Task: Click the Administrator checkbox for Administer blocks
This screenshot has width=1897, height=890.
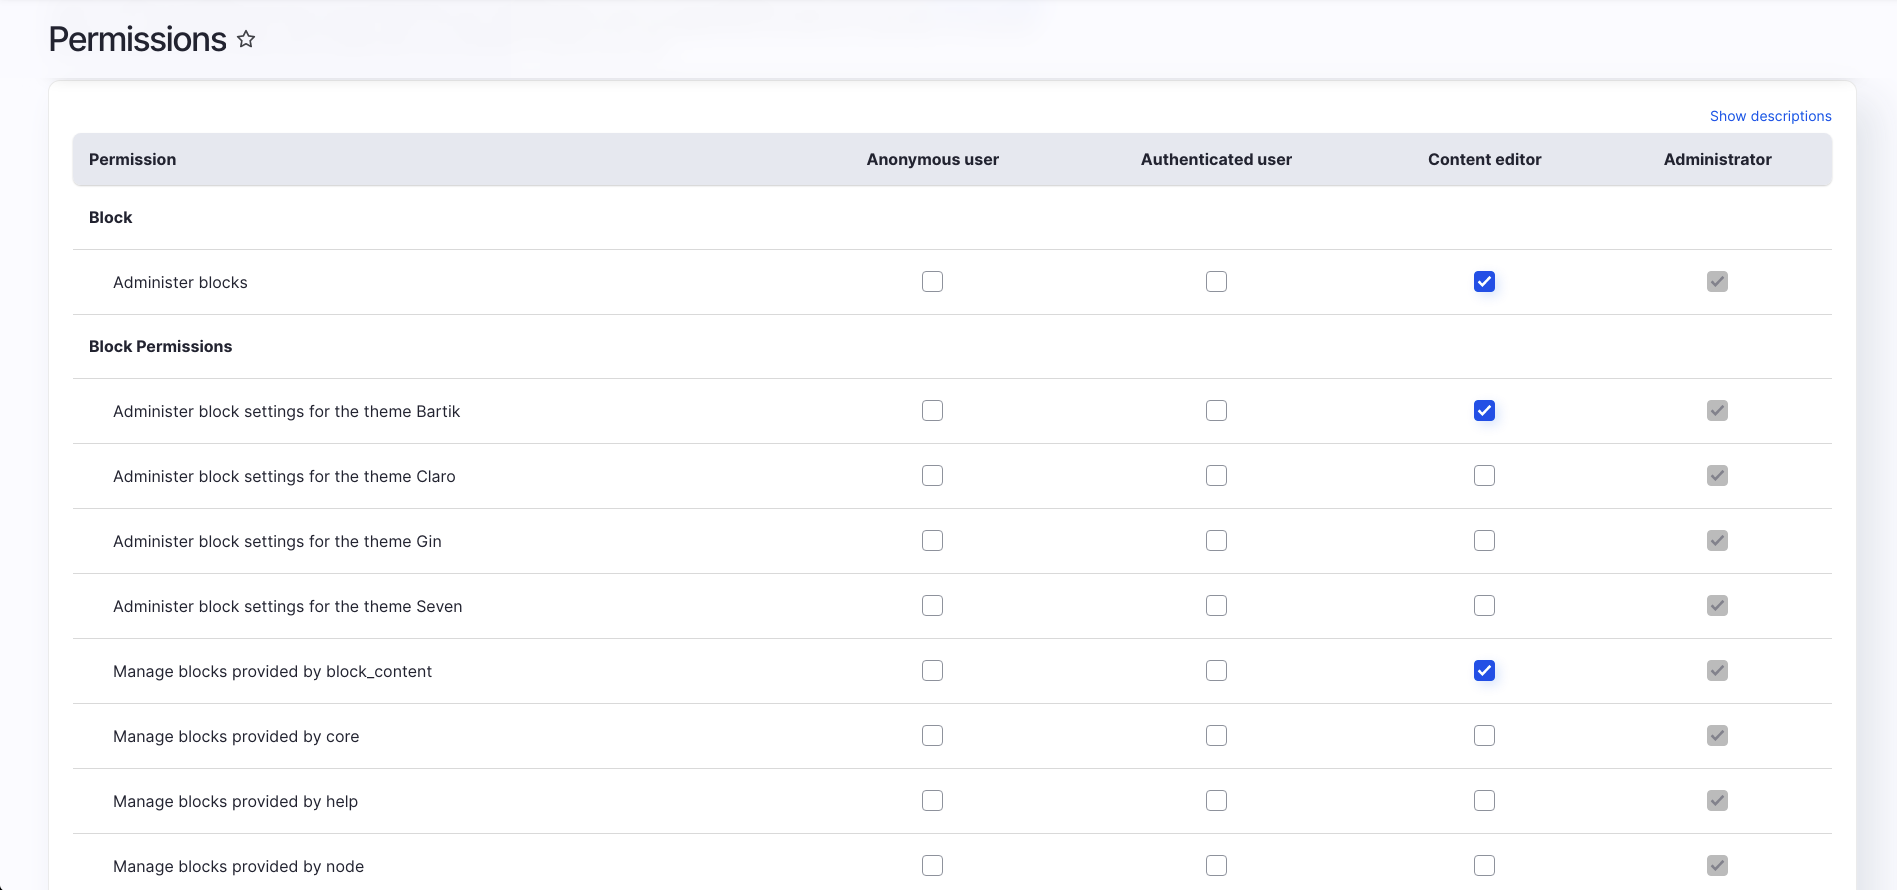Action: (x=1717, y=282)
